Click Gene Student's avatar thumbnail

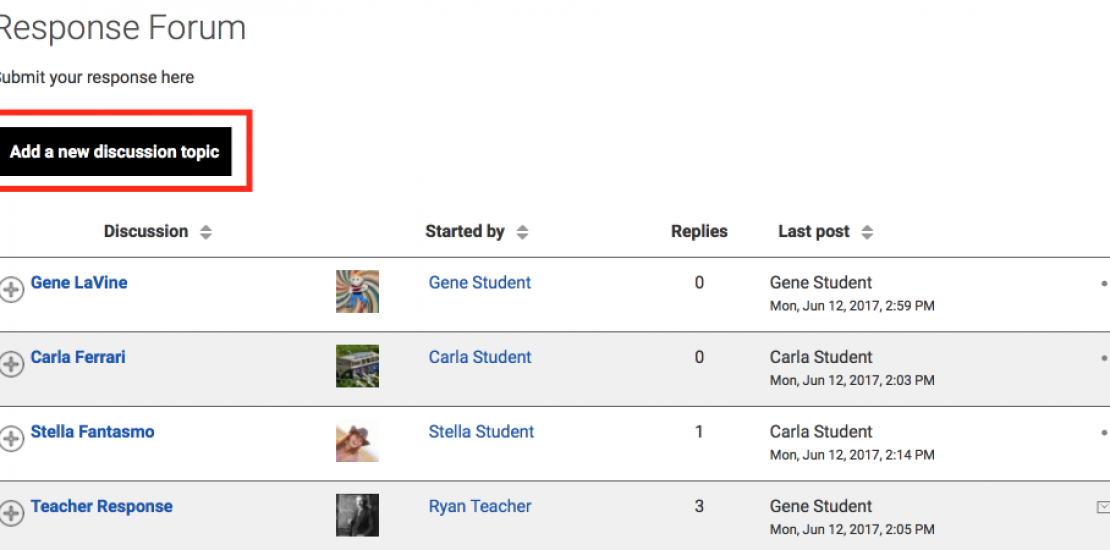(357, 291)
